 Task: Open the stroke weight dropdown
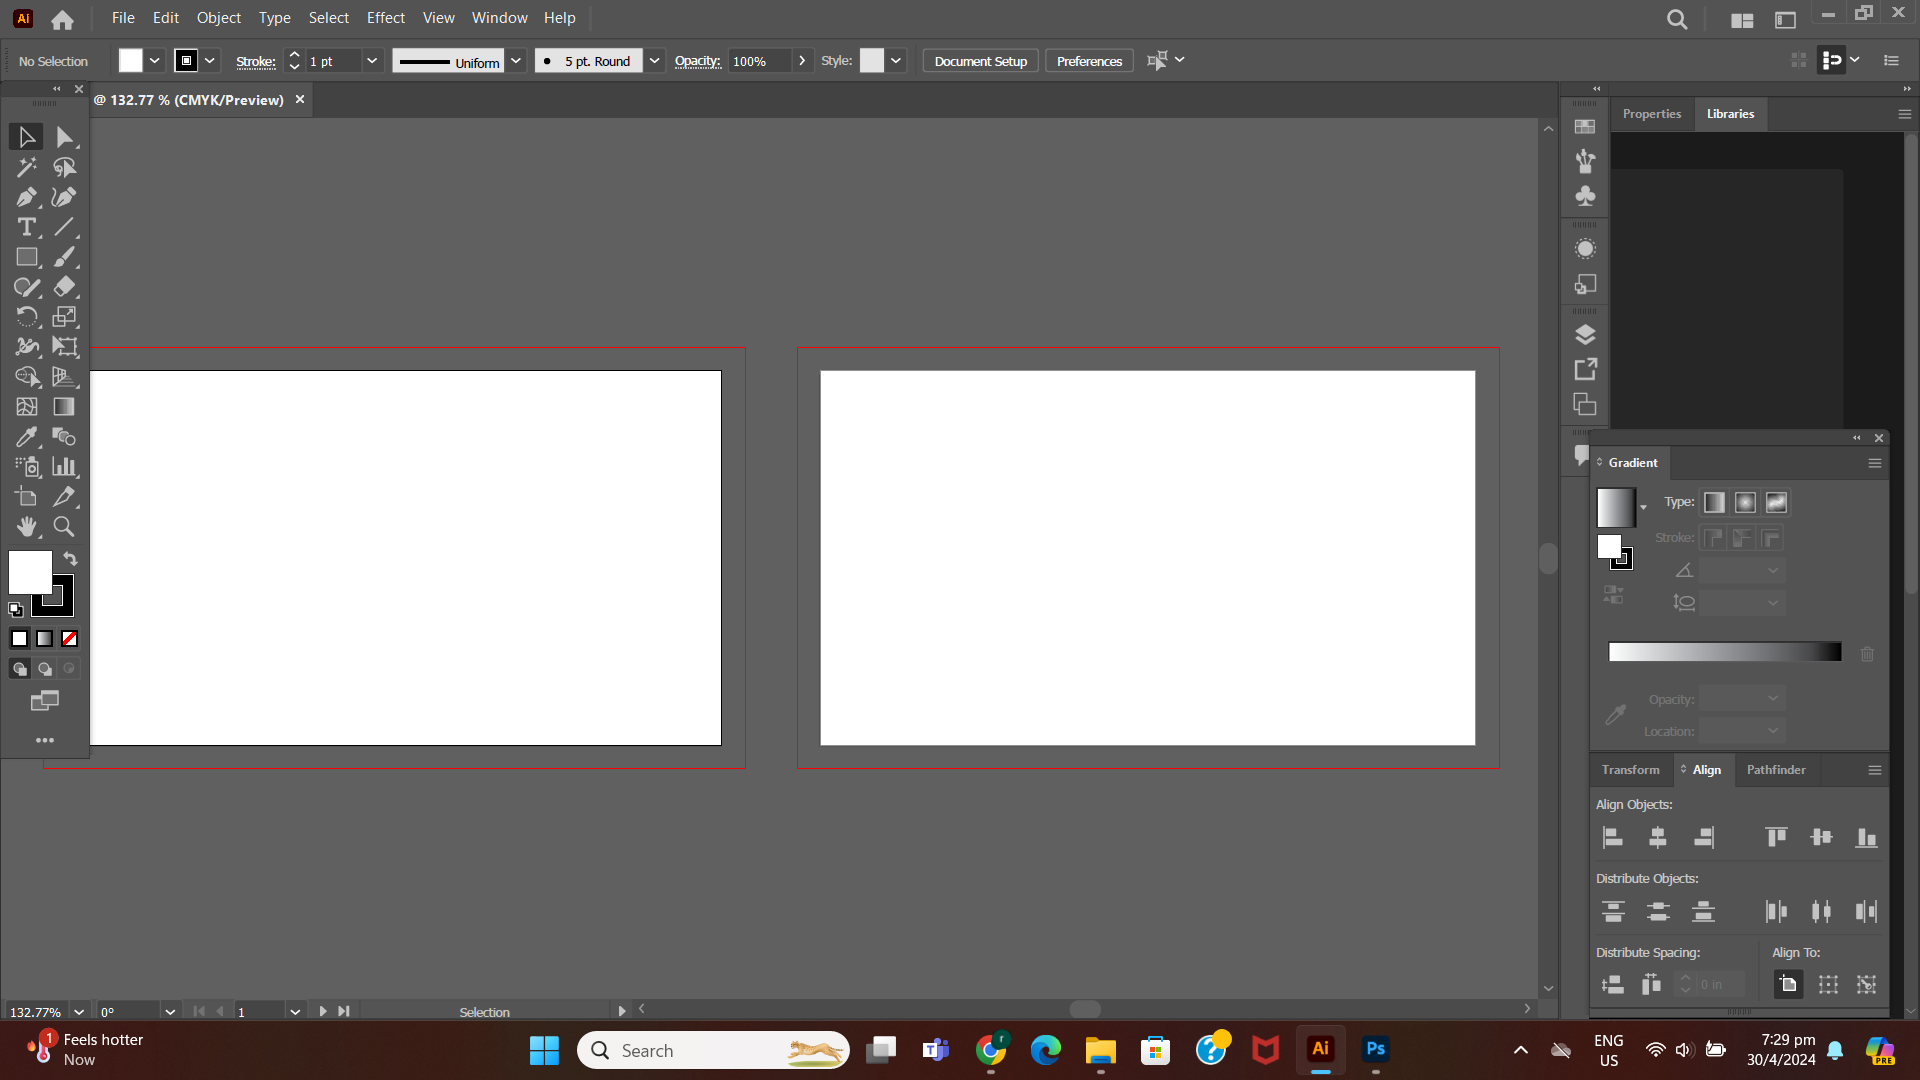(371, 61)
